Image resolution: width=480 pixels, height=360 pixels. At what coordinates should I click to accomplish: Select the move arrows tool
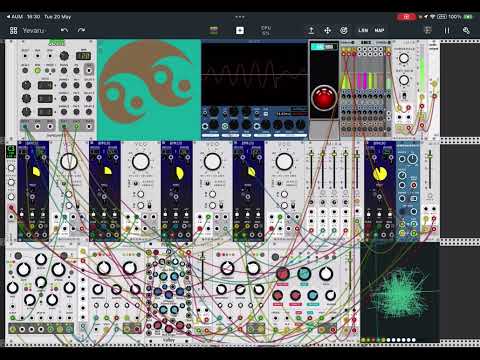[328, 30]
